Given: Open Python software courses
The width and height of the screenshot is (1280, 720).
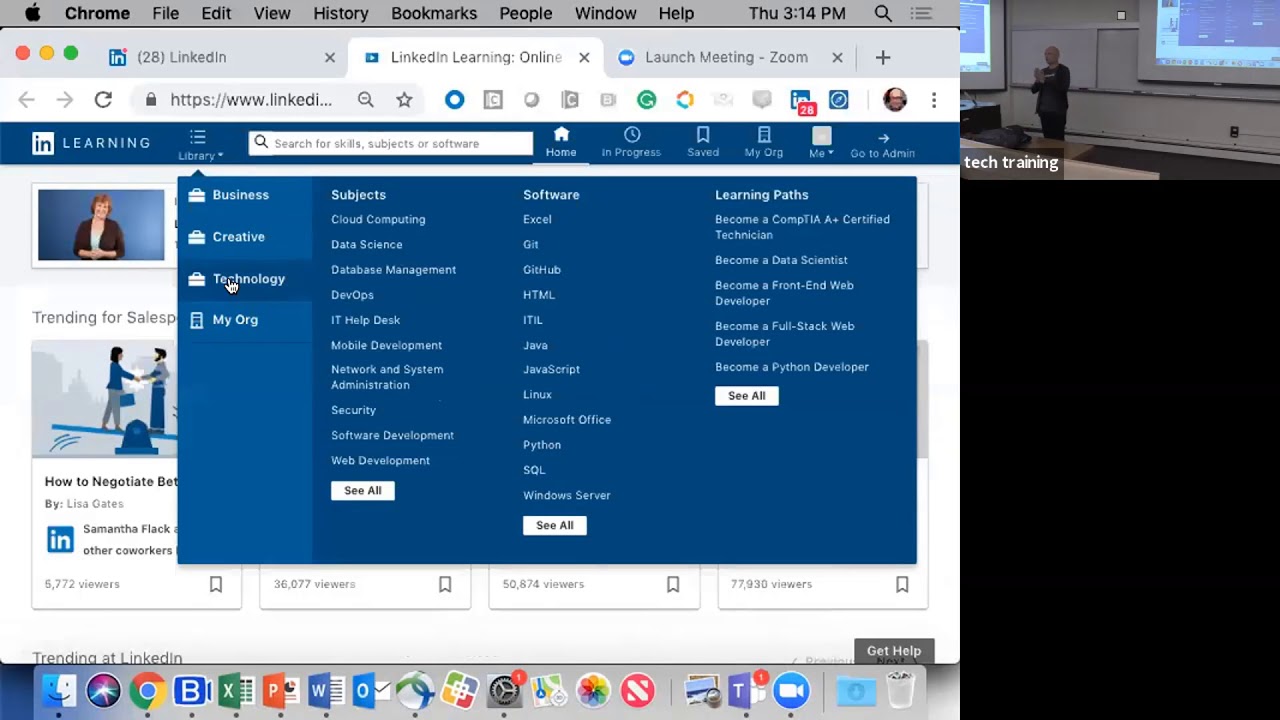Looking at the screenshot, I should coord(542,445).
